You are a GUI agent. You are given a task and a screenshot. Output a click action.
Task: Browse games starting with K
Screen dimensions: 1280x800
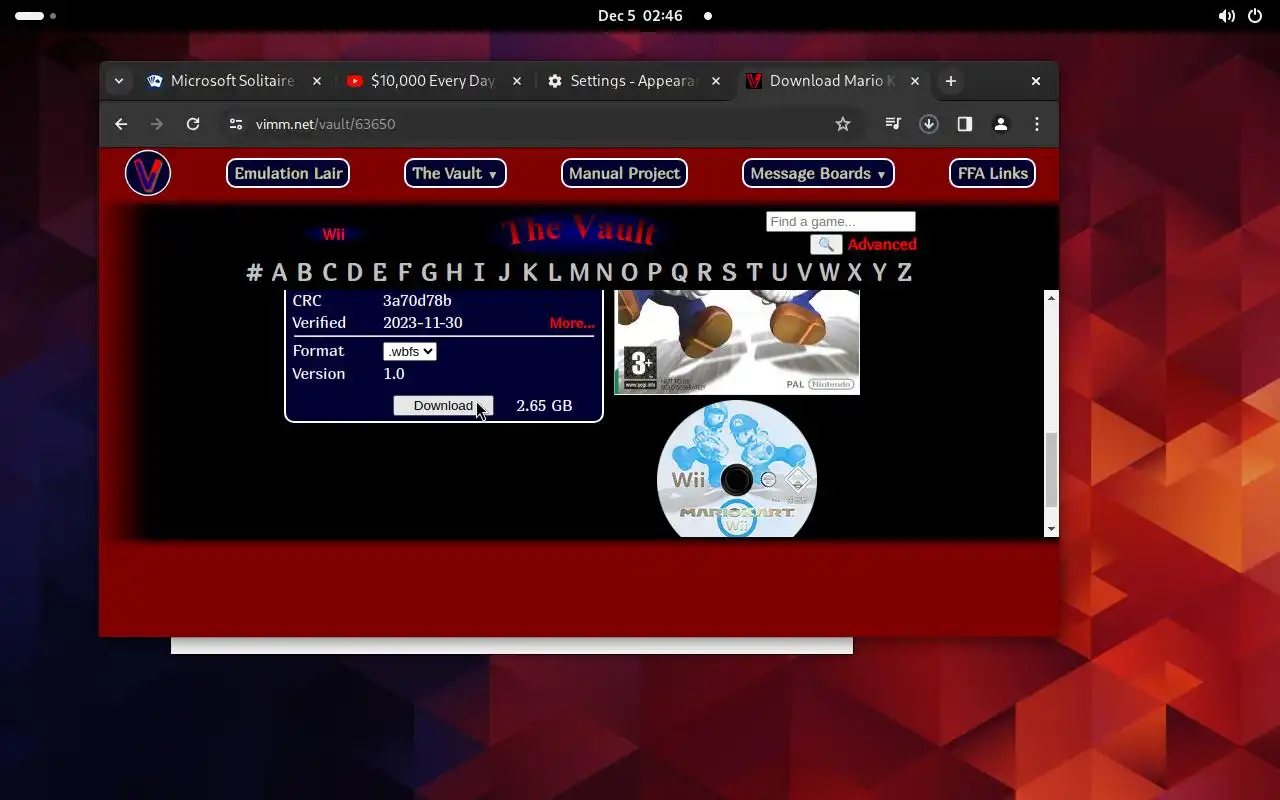click(x=529, y=272)
